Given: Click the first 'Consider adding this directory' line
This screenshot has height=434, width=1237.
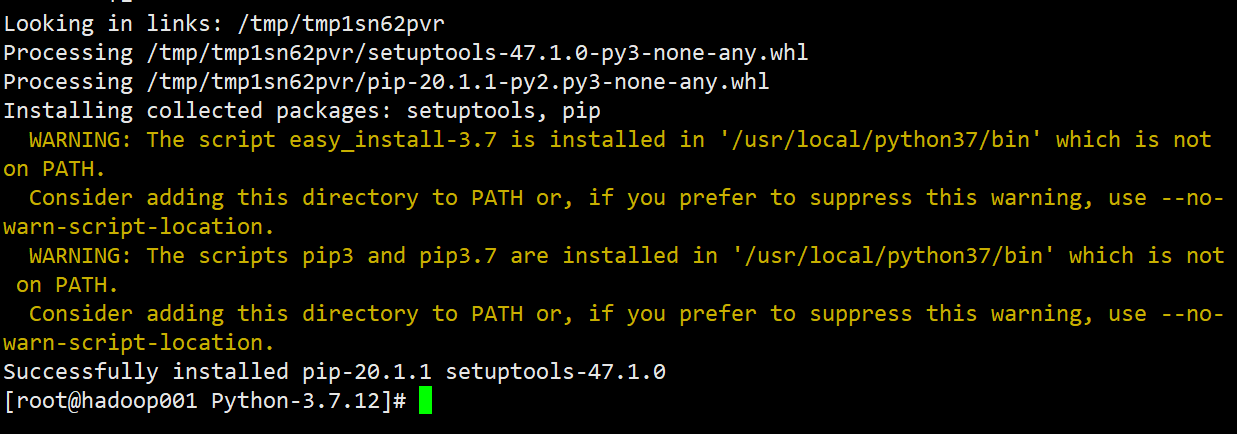Looking at the screenshot, I should (x=626, y=197).
